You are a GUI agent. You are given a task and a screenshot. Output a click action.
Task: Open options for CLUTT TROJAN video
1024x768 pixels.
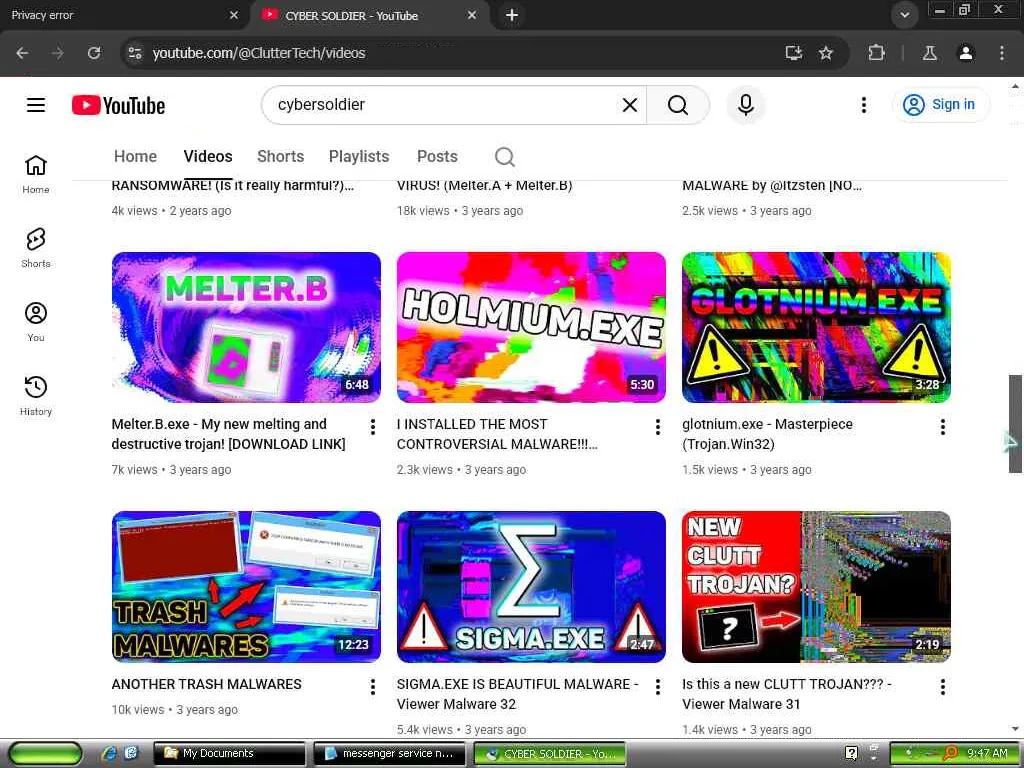(942, 686)
